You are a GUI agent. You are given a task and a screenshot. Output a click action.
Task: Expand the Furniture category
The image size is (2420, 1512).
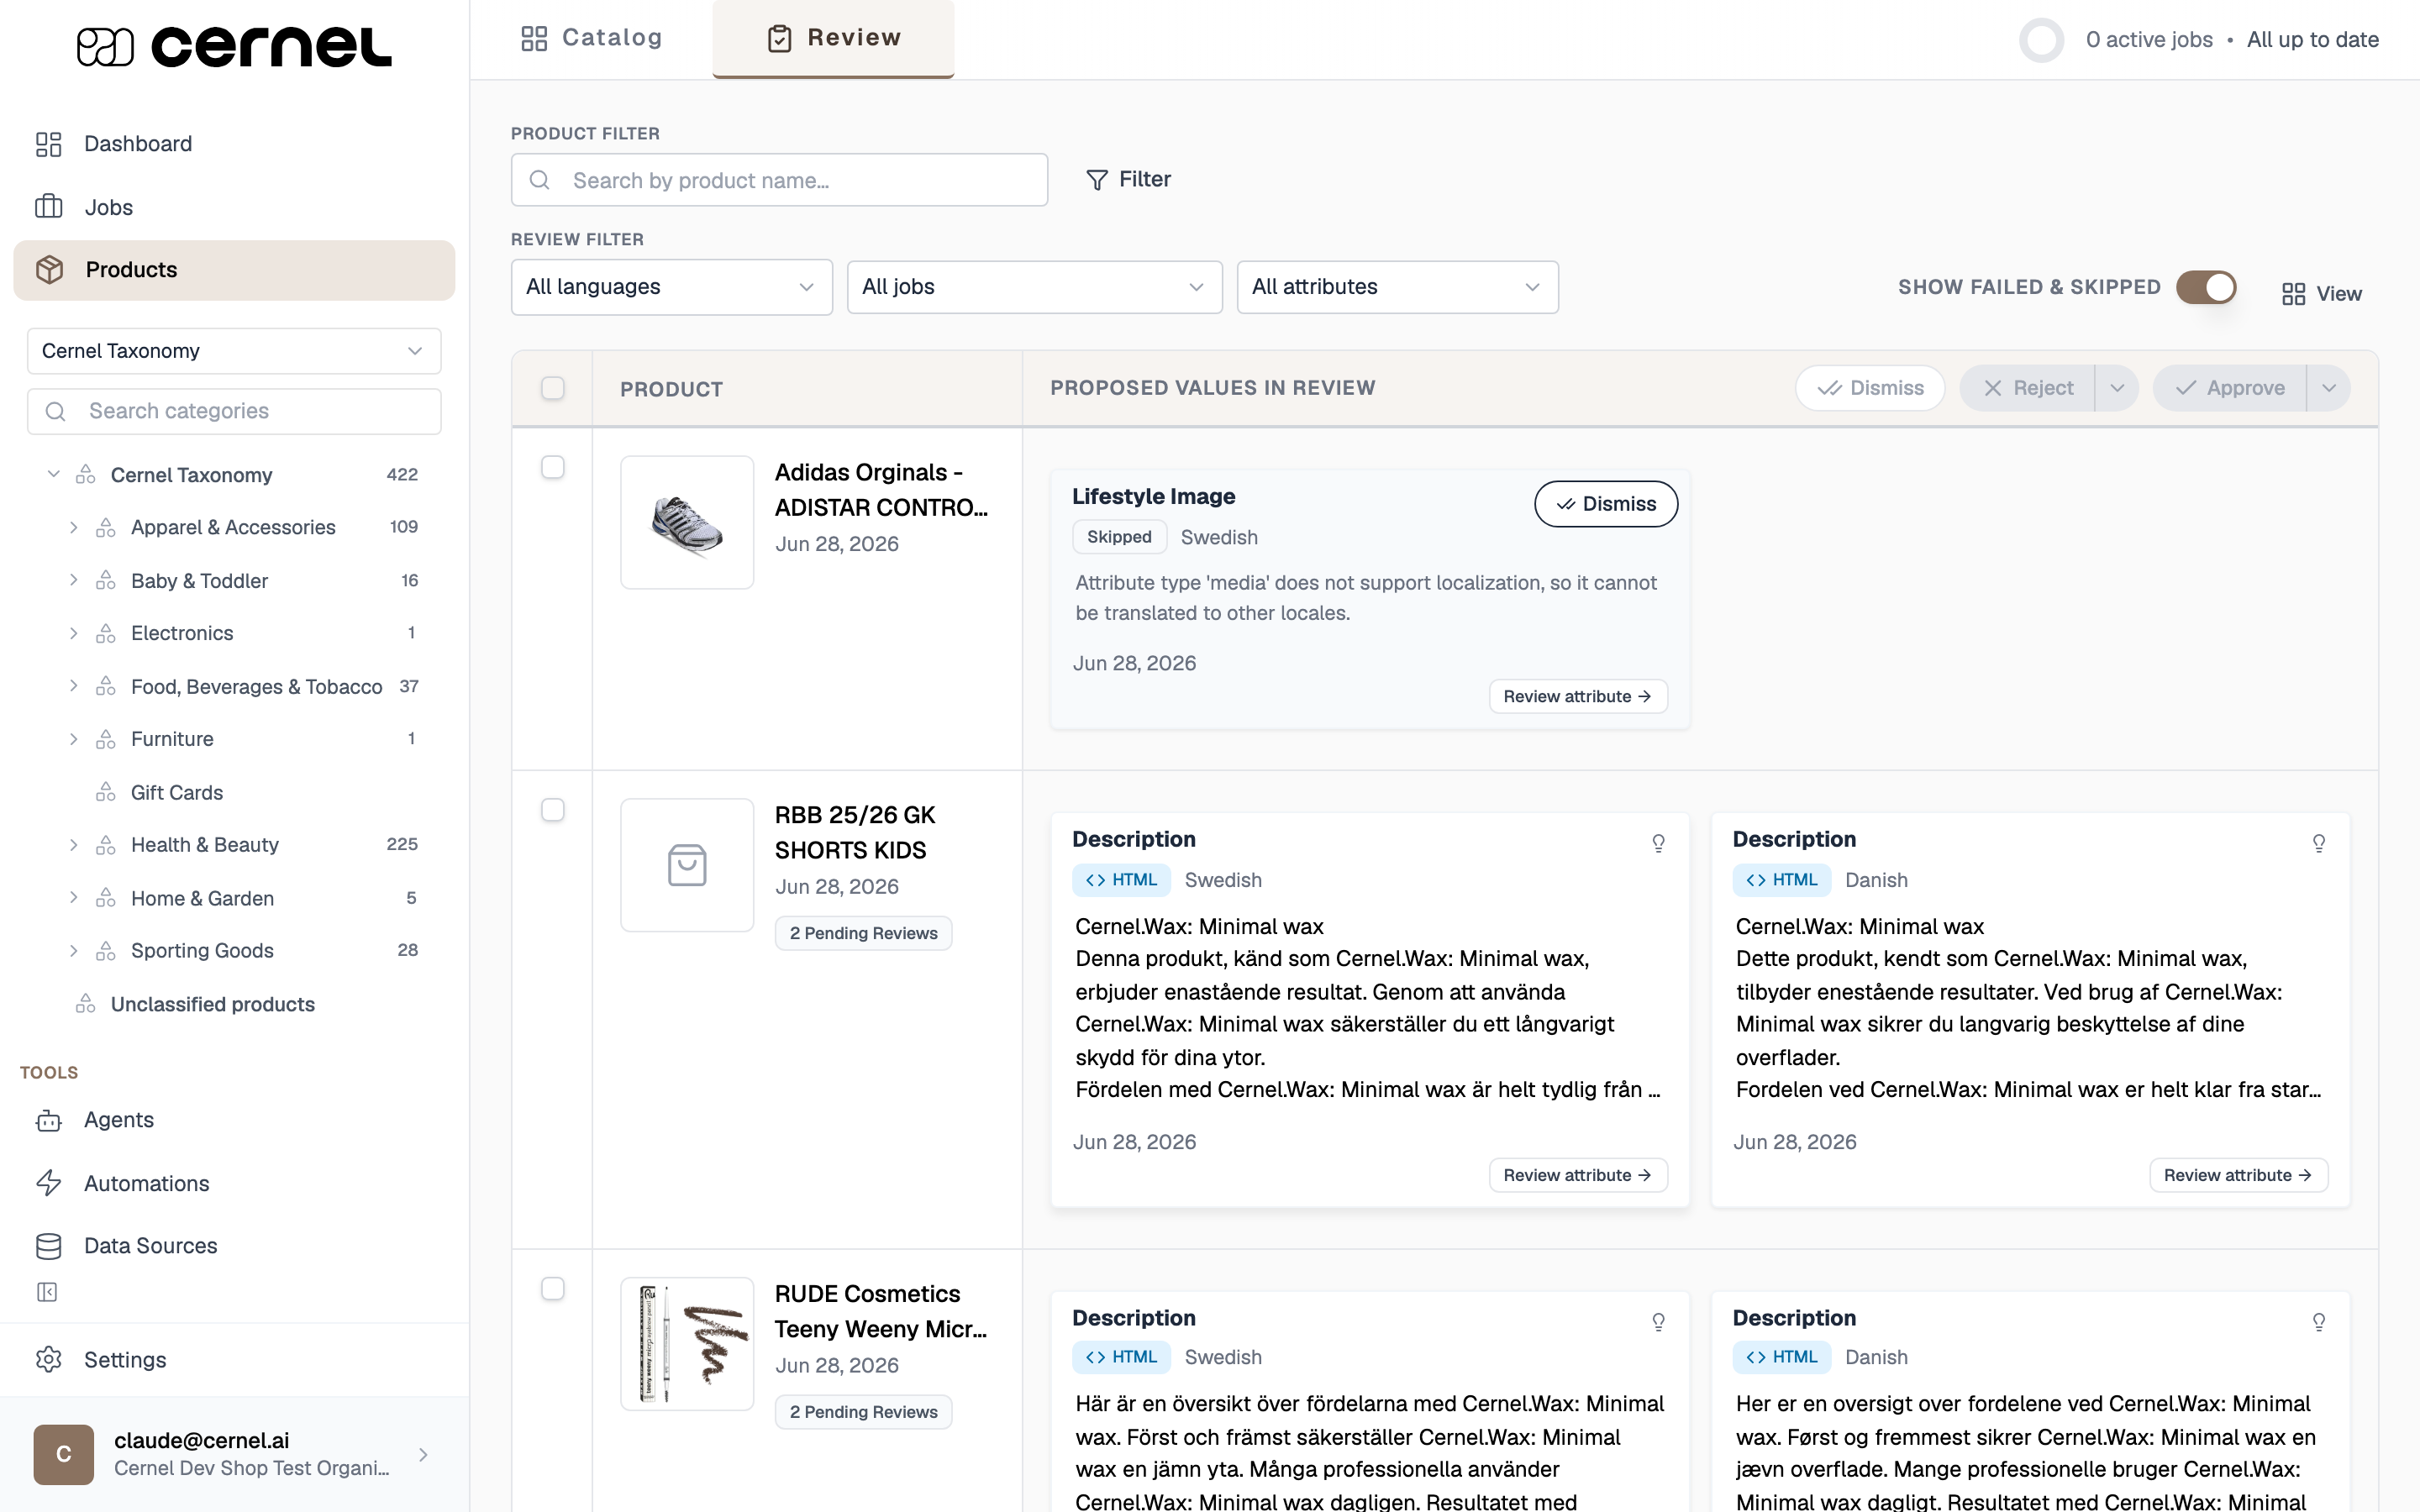(x=73, y=739)
